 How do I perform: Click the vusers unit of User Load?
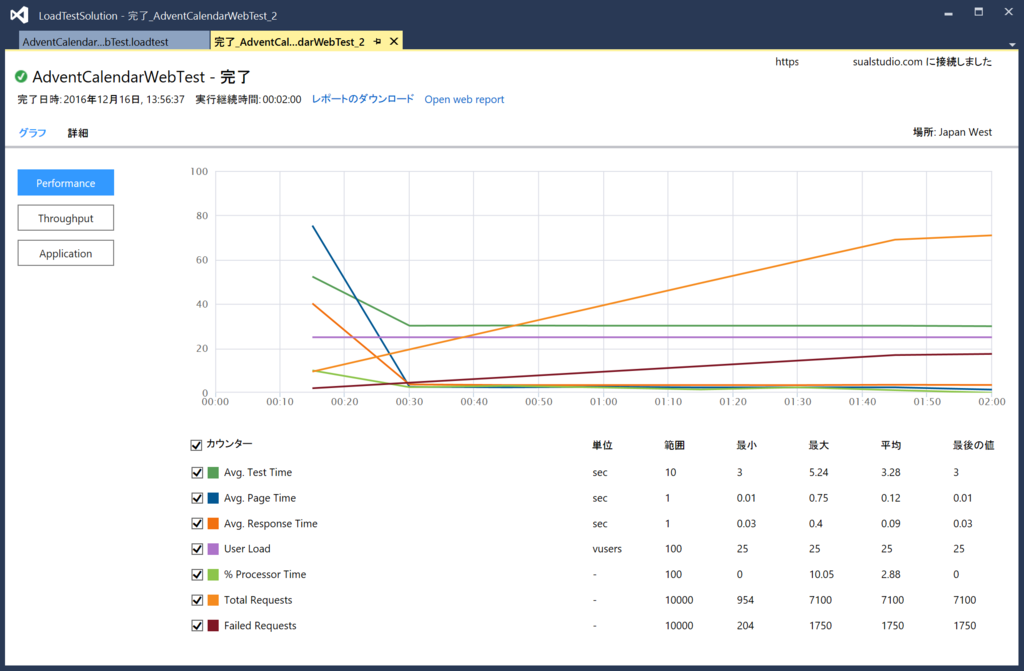point(607,549)
